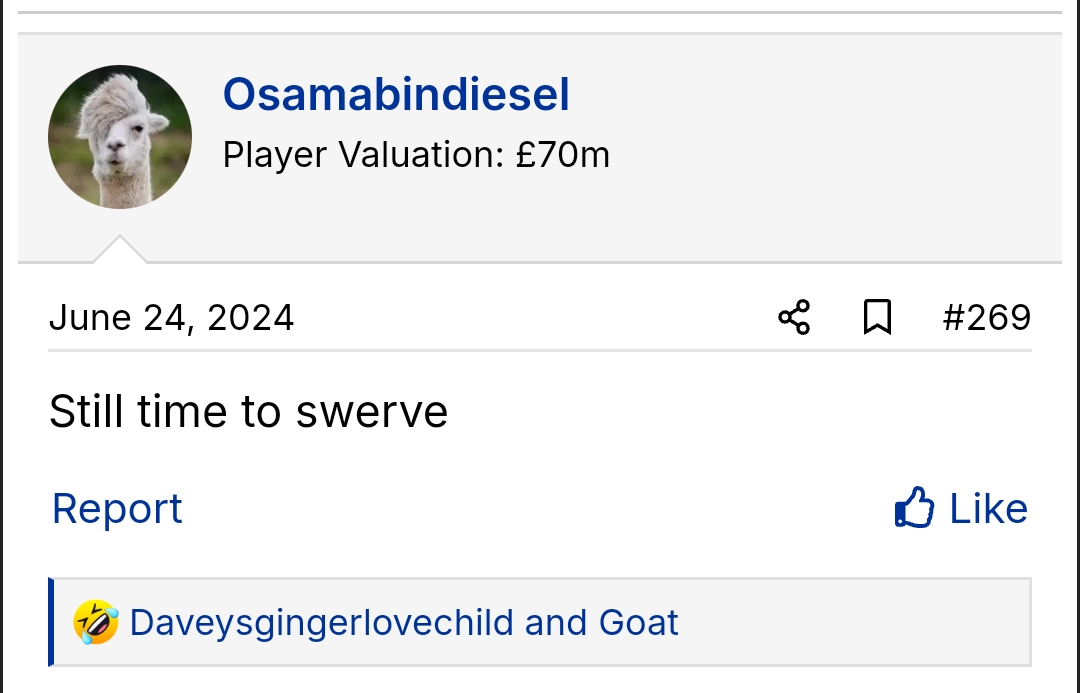Open the #269 post permalink
Image resolution: width=1080 pixels, height=693 pixels.
click(x=986, y=318)
